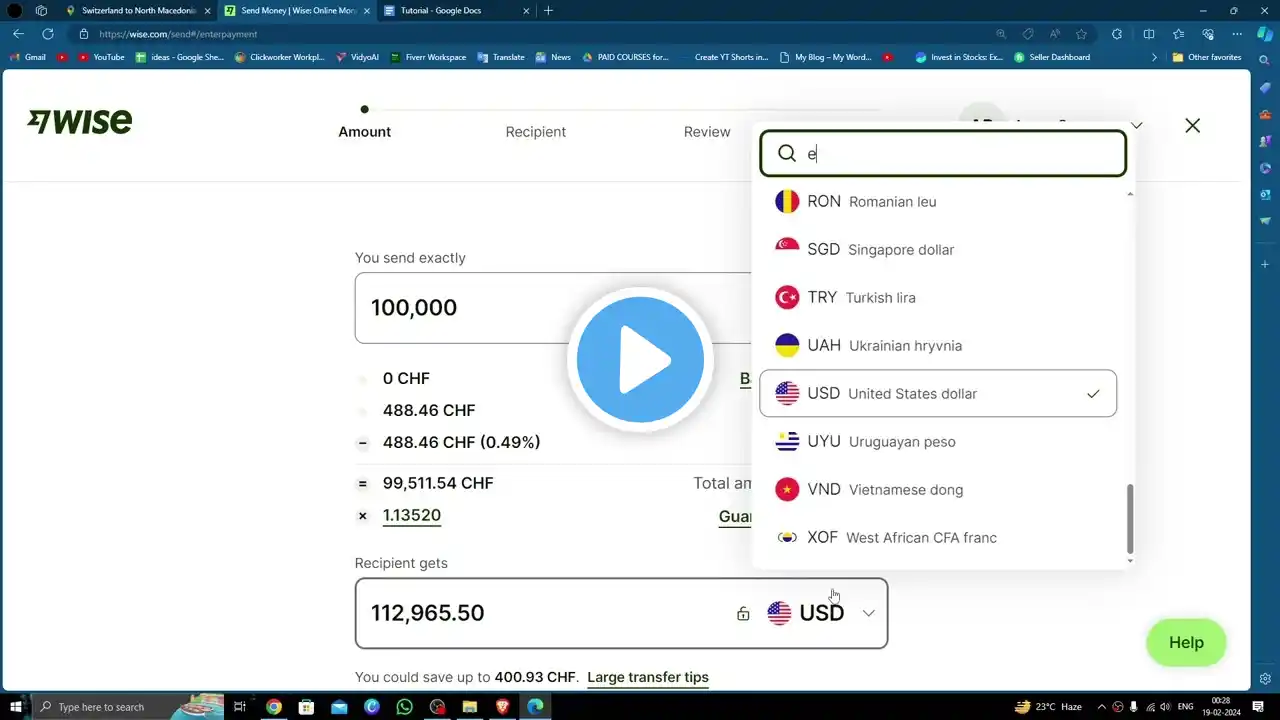Click the taskbar clock and date
The height and width of the screenshot is (720, 1280).
[x=1221, y=707]
